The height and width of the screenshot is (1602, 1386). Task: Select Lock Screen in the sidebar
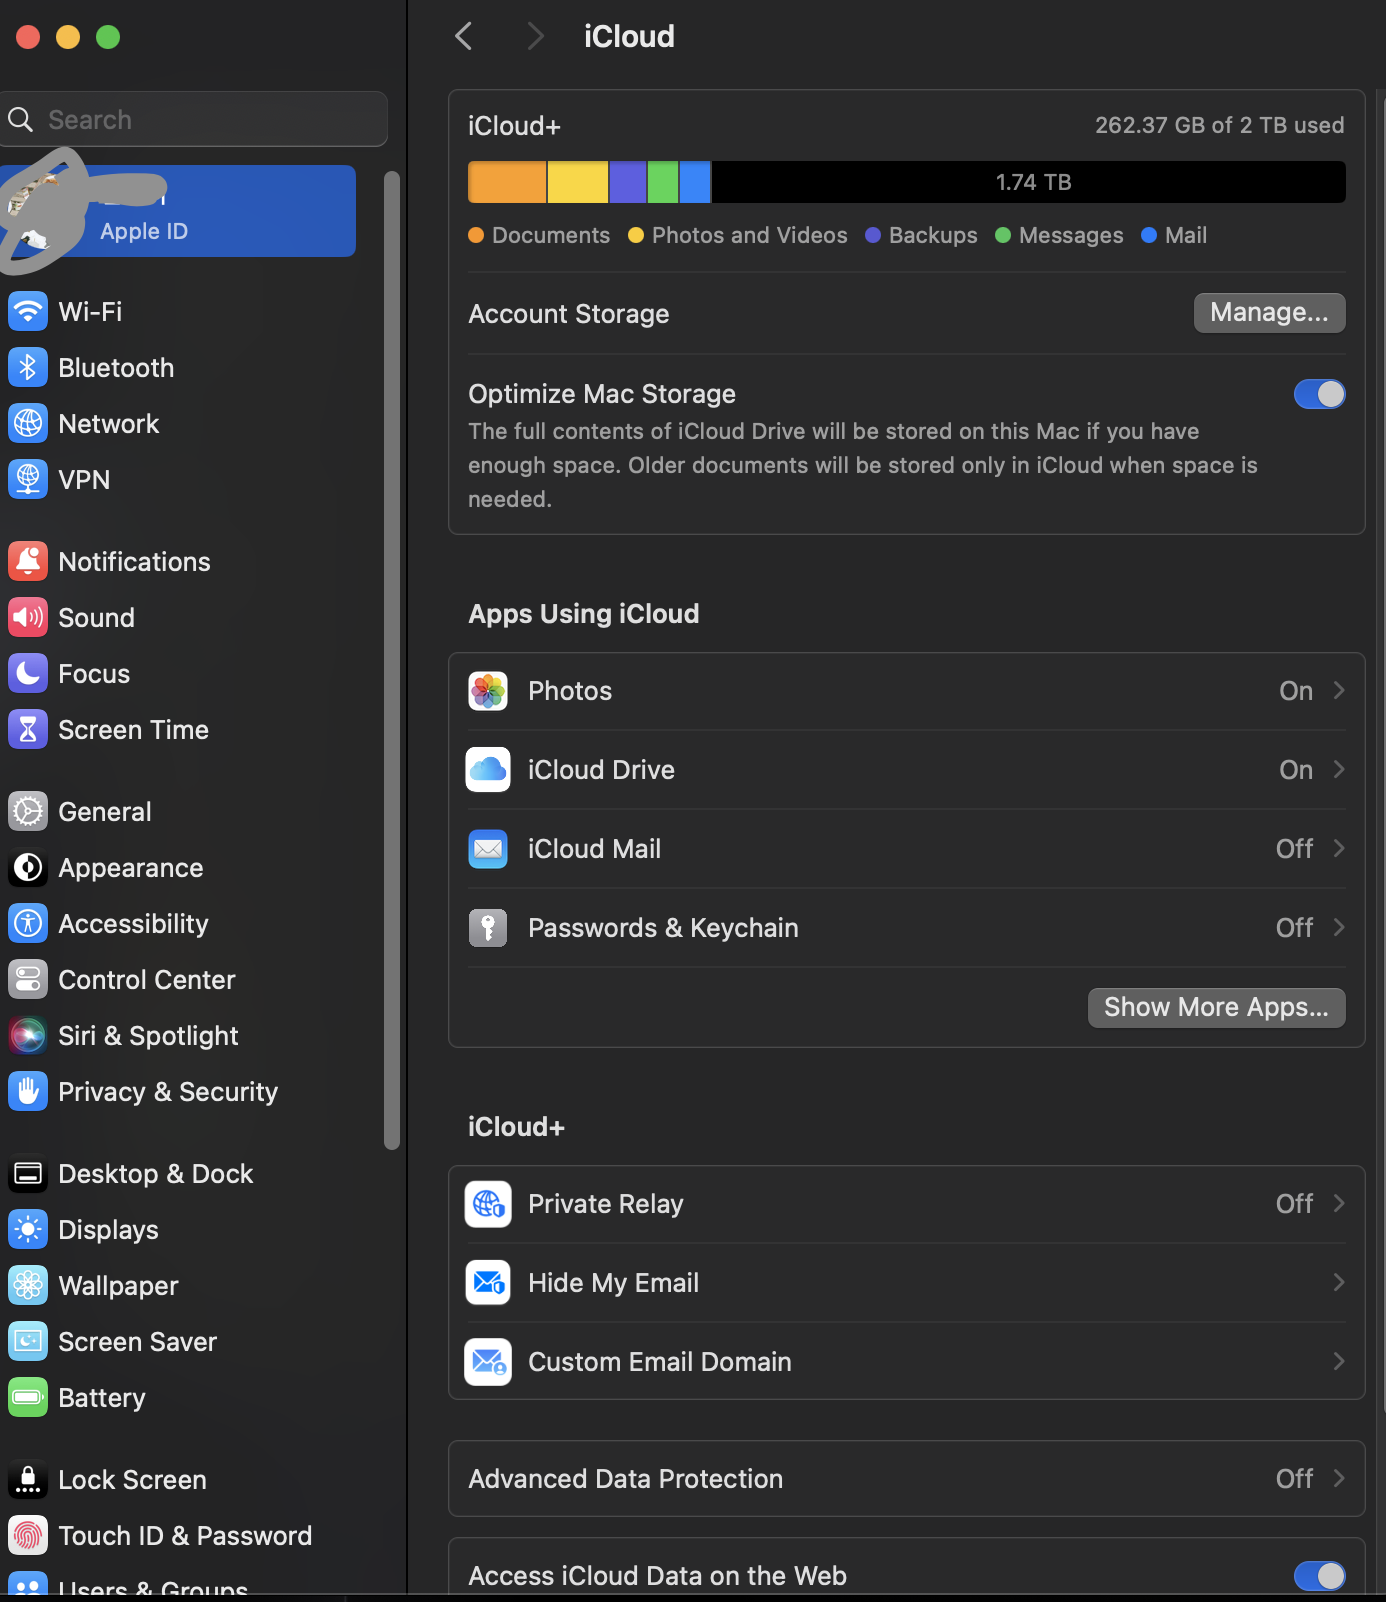pos(178,1479)
